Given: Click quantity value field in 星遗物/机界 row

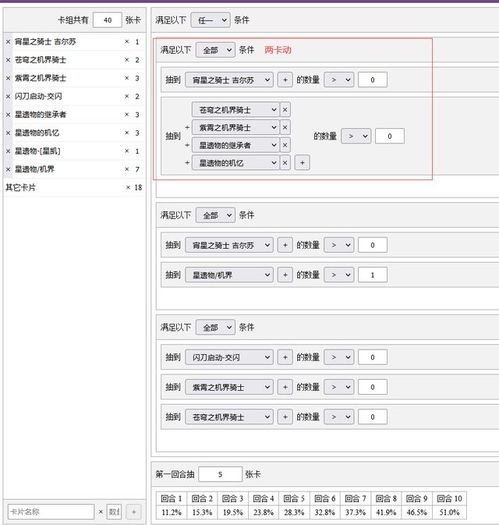Looking at the screenshot, I should [372, 275].
